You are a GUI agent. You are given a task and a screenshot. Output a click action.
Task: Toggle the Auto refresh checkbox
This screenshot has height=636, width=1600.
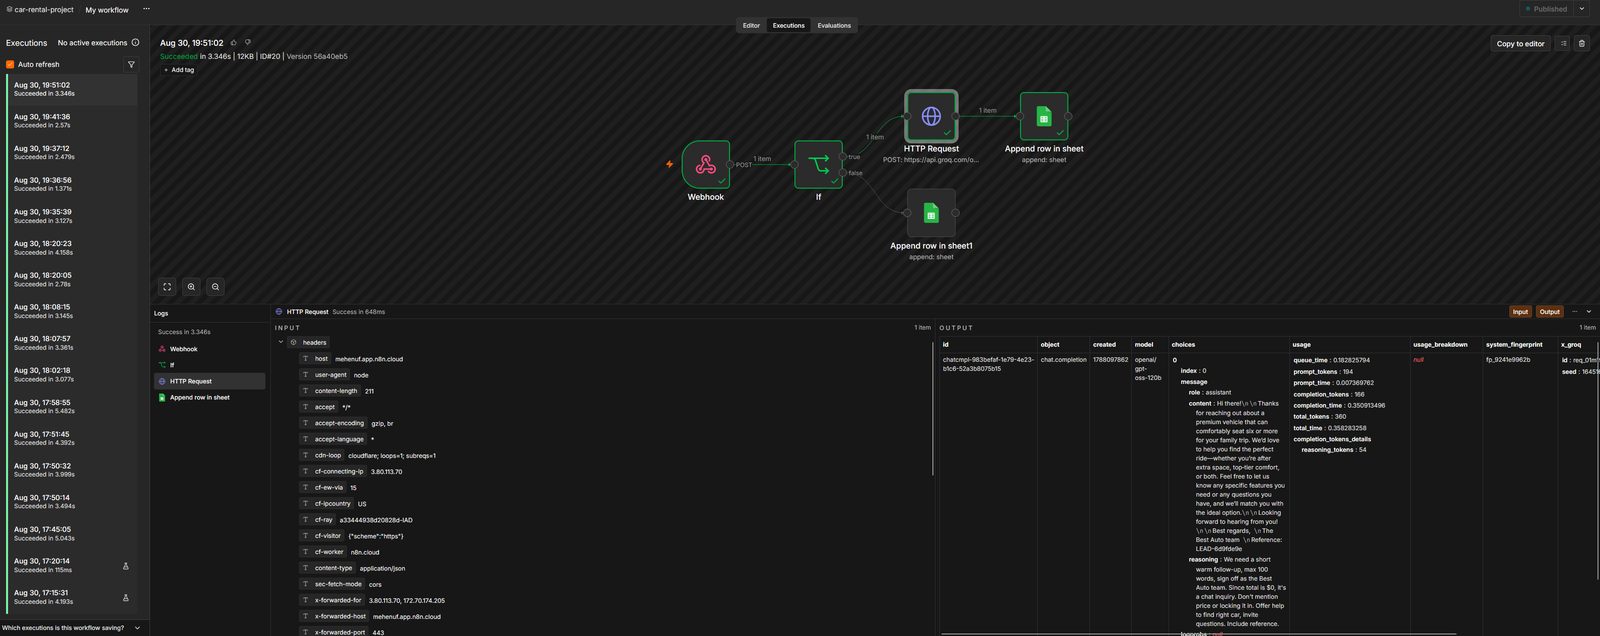point(10,64)
